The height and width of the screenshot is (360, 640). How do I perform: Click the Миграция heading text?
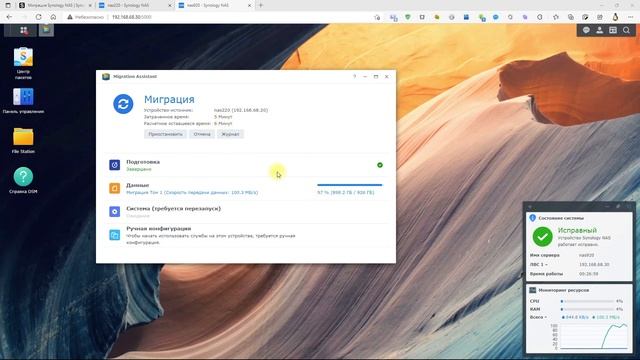tap(169, 99)
